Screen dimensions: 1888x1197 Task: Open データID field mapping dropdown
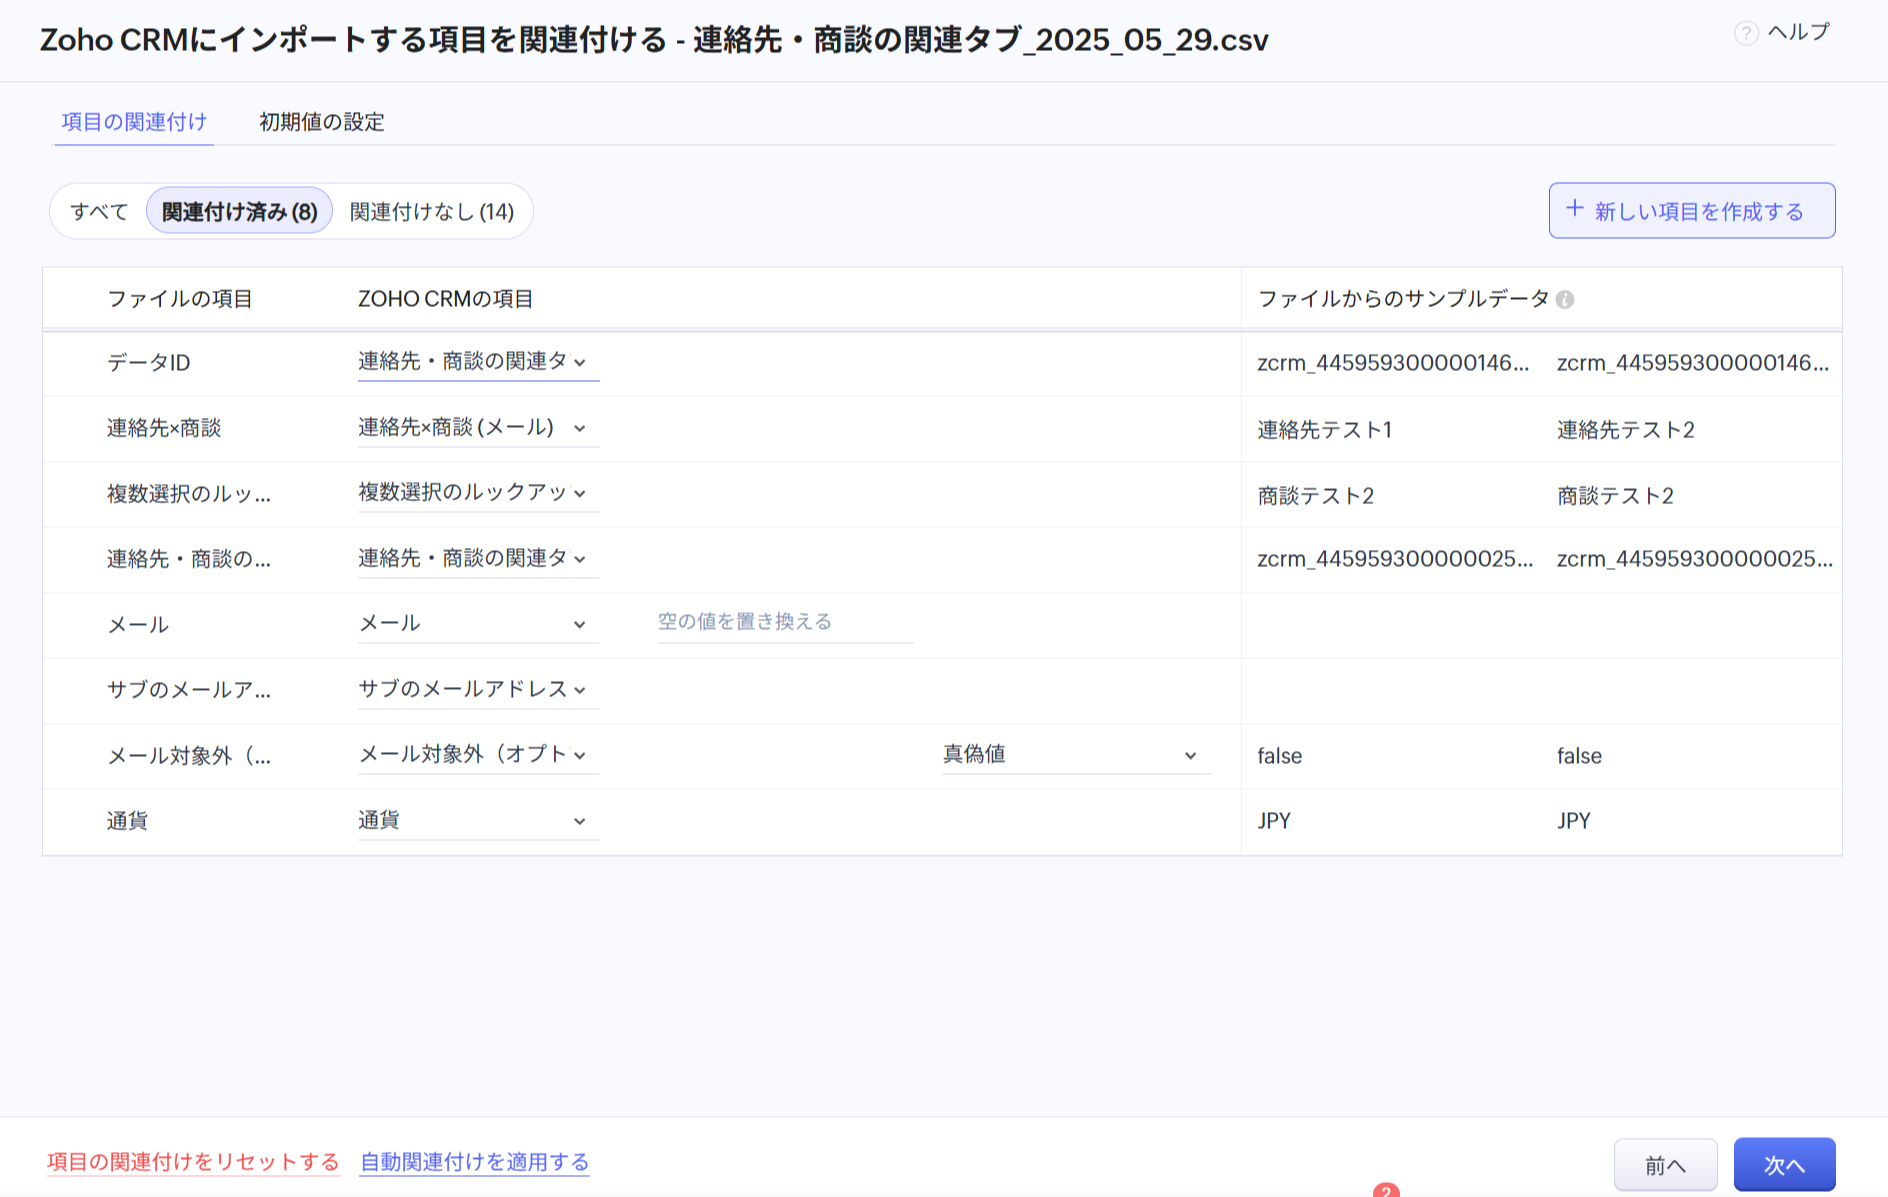(x=472, y=362)
